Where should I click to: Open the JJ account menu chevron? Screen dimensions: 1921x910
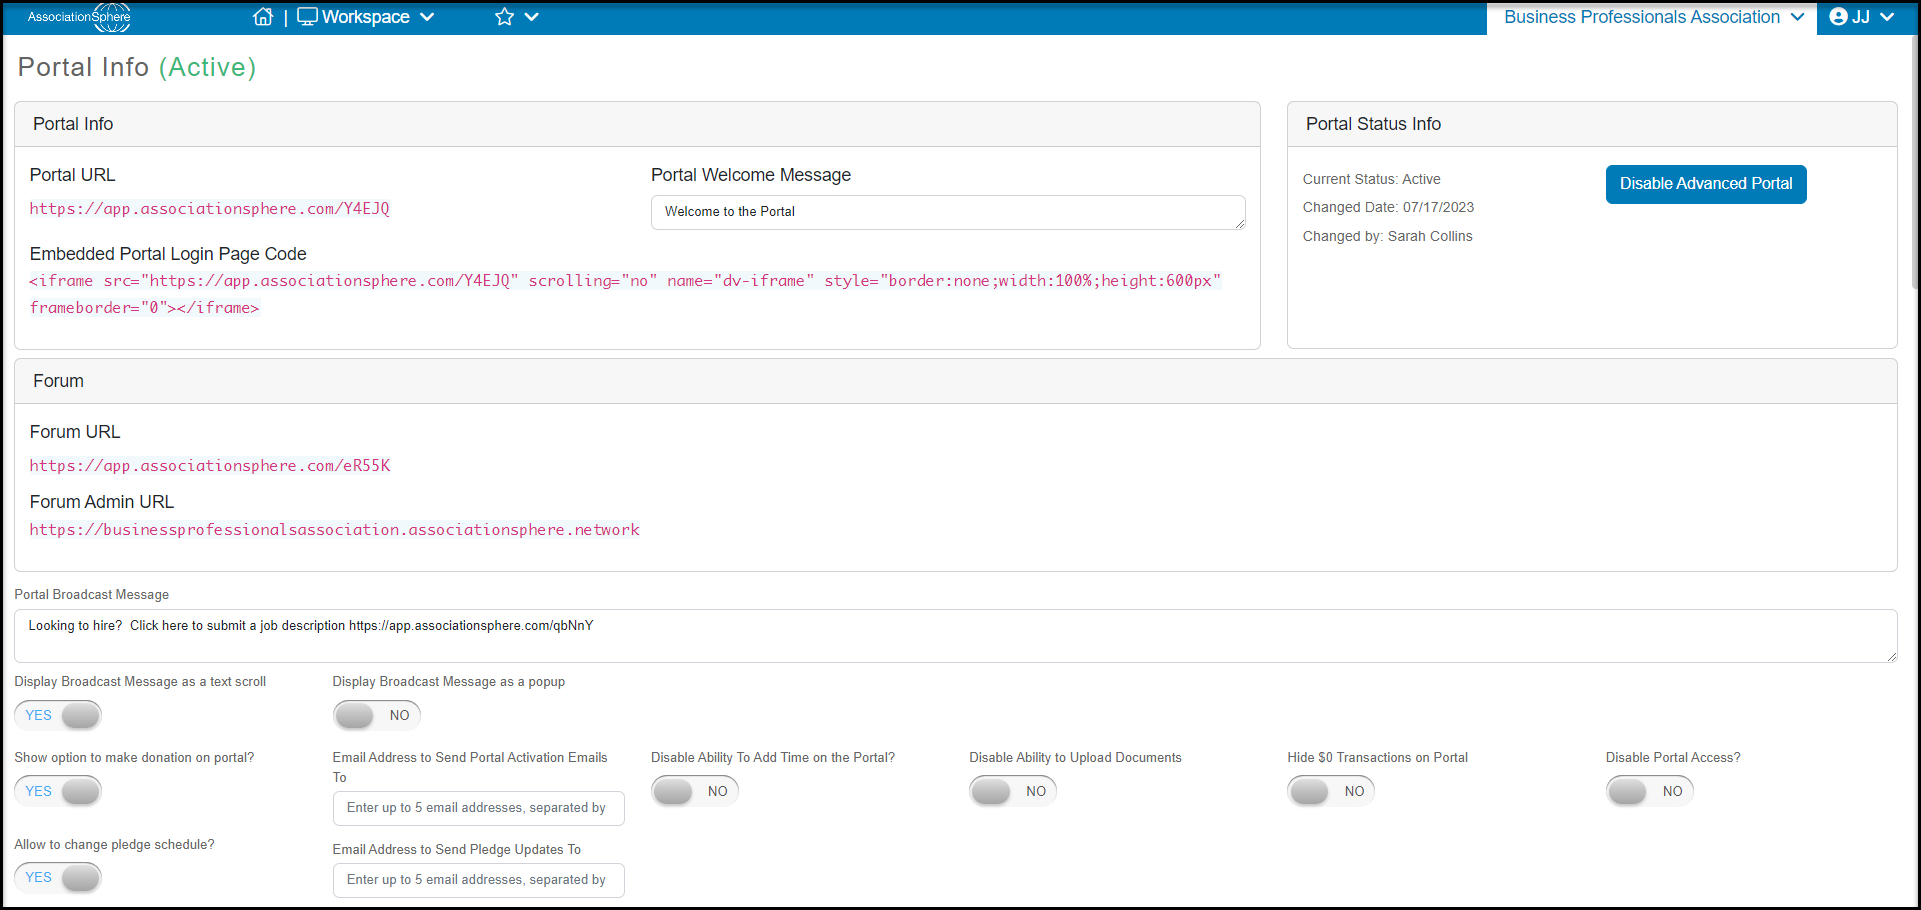1887,17
